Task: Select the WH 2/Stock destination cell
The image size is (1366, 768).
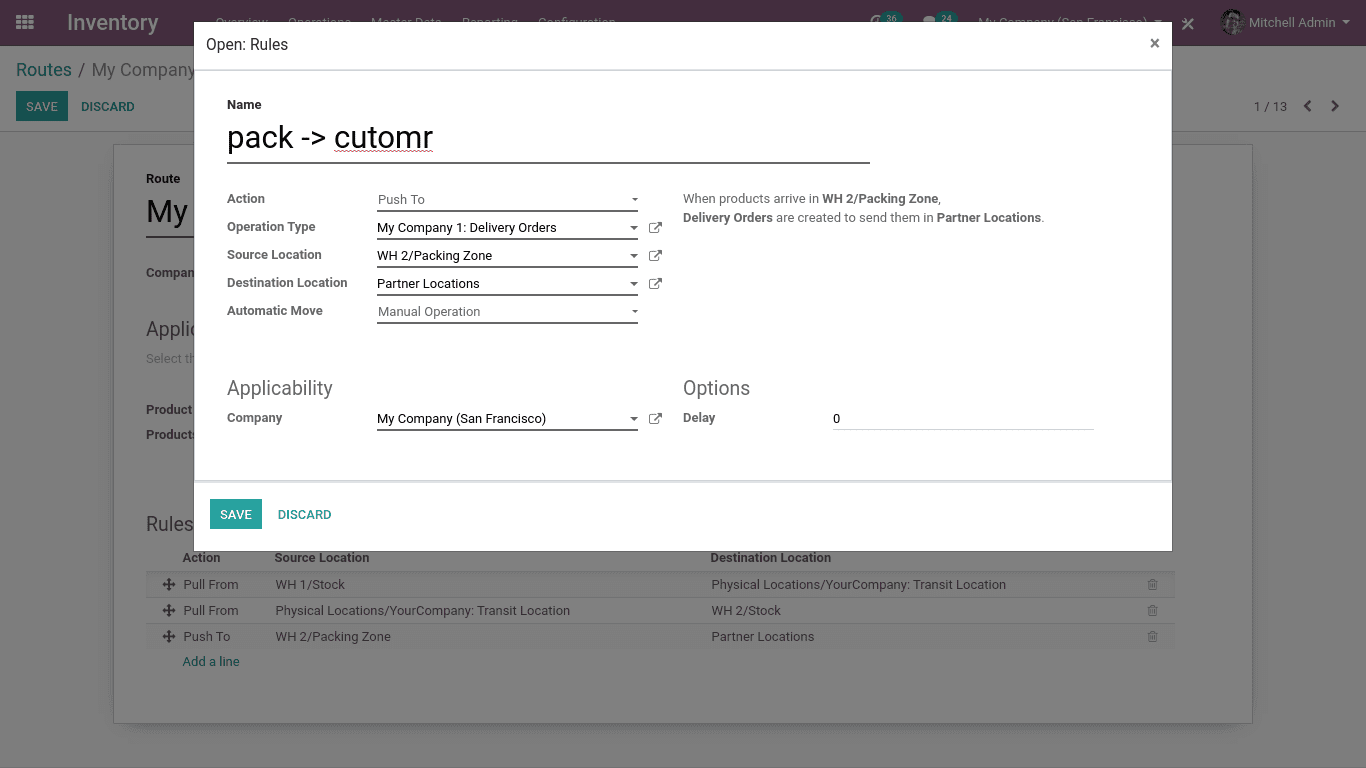Action: 746,610
